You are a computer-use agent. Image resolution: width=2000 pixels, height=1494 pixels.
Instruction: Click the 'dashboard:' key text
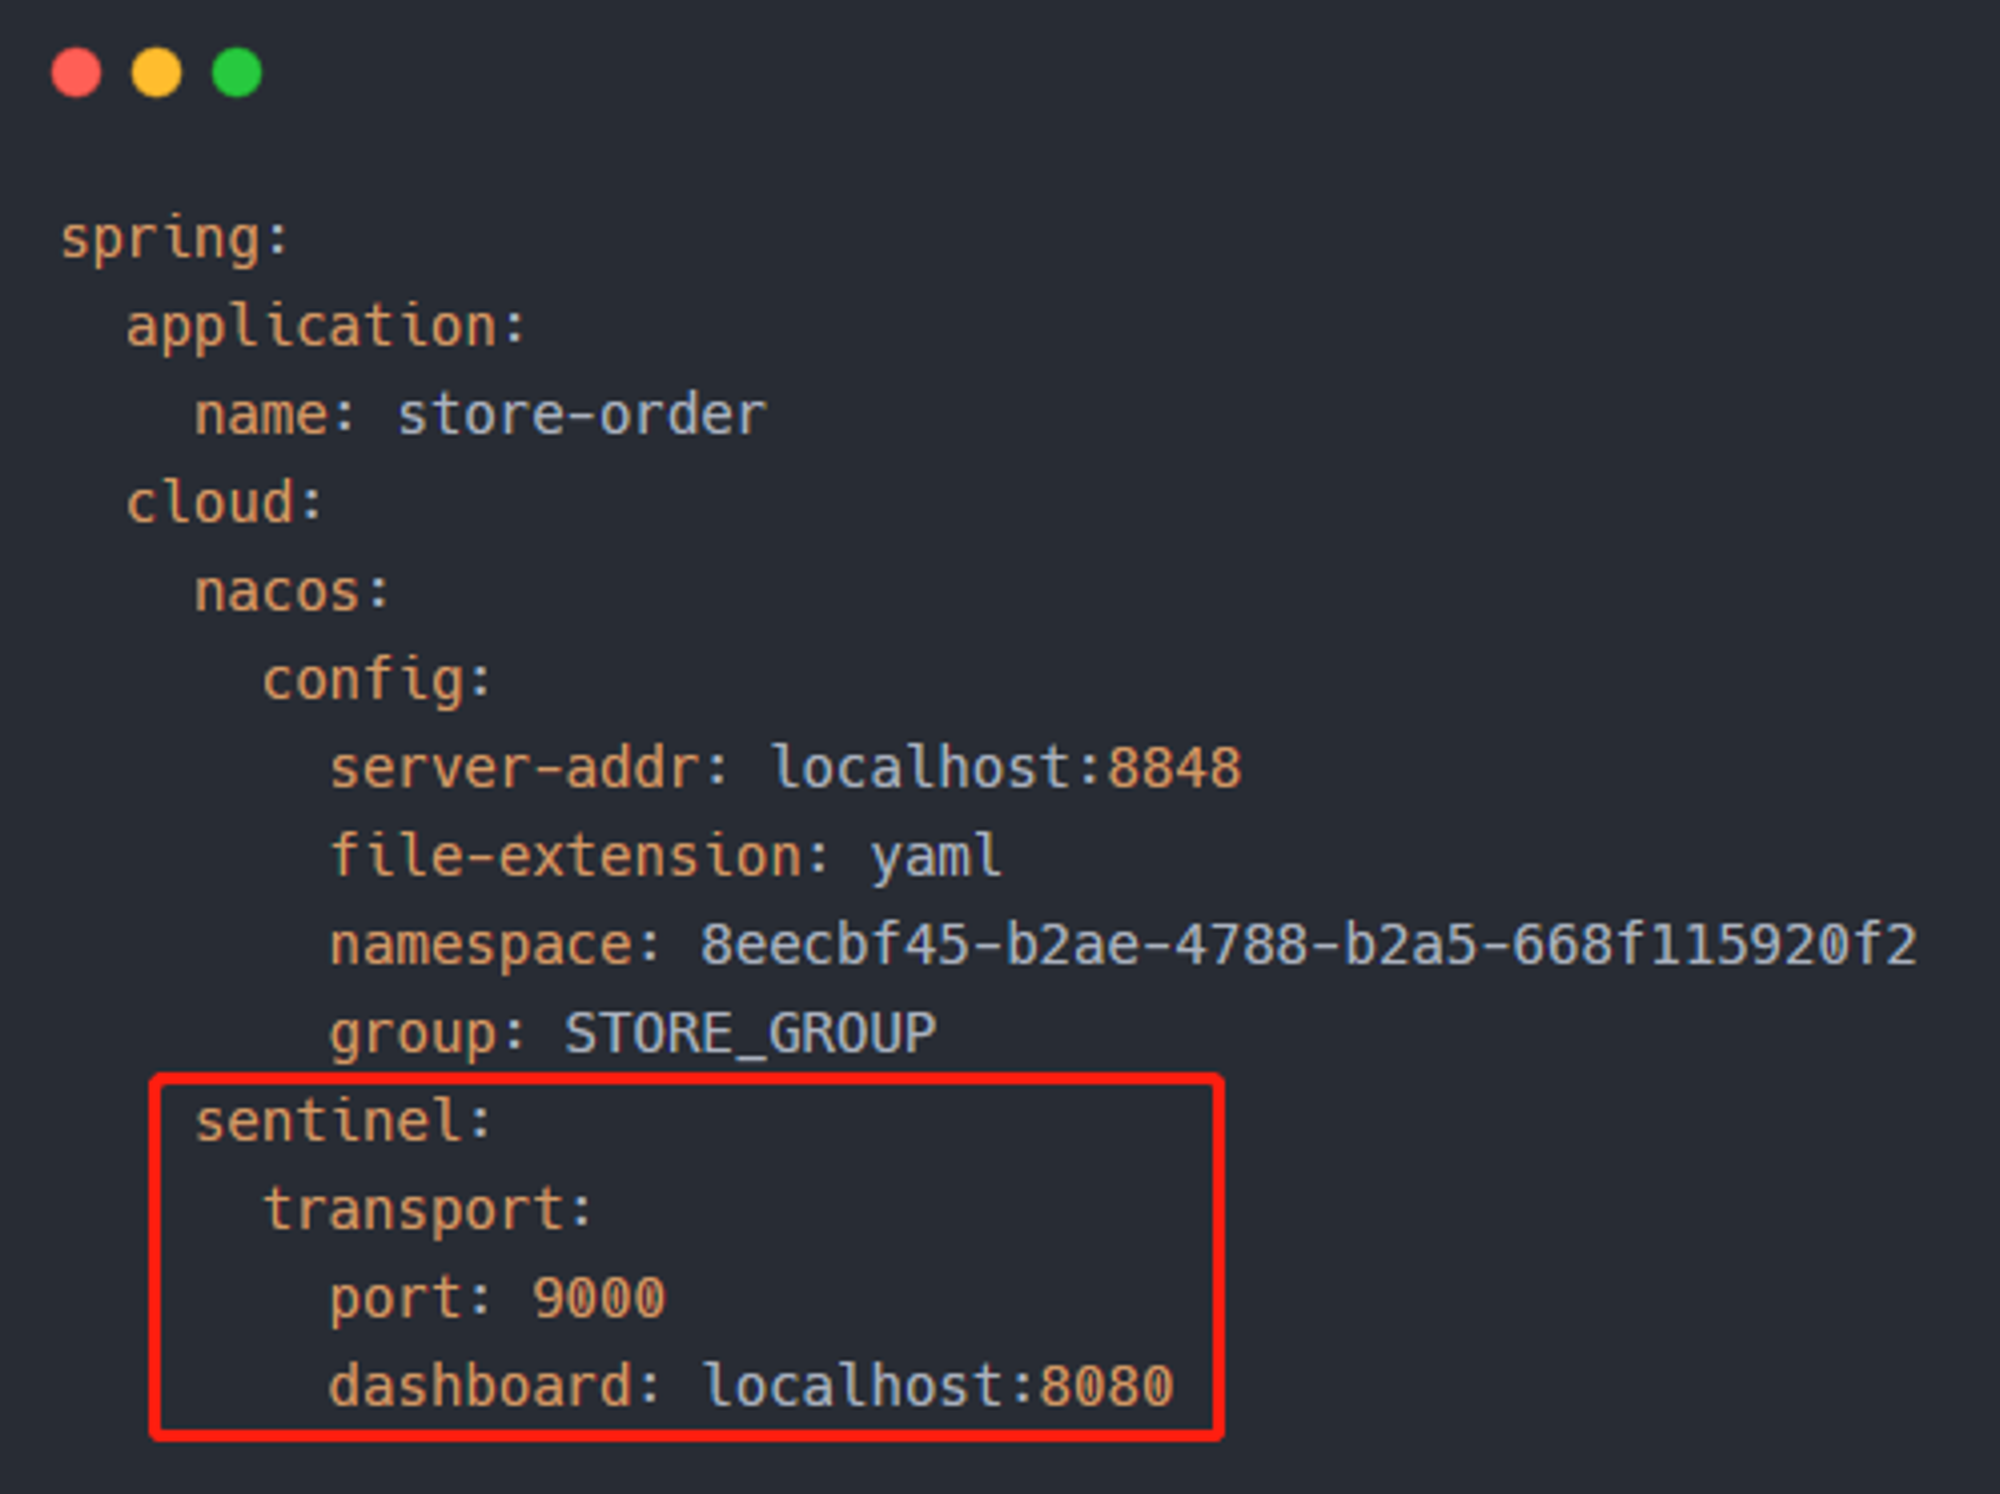click(x=495, y=1385)
